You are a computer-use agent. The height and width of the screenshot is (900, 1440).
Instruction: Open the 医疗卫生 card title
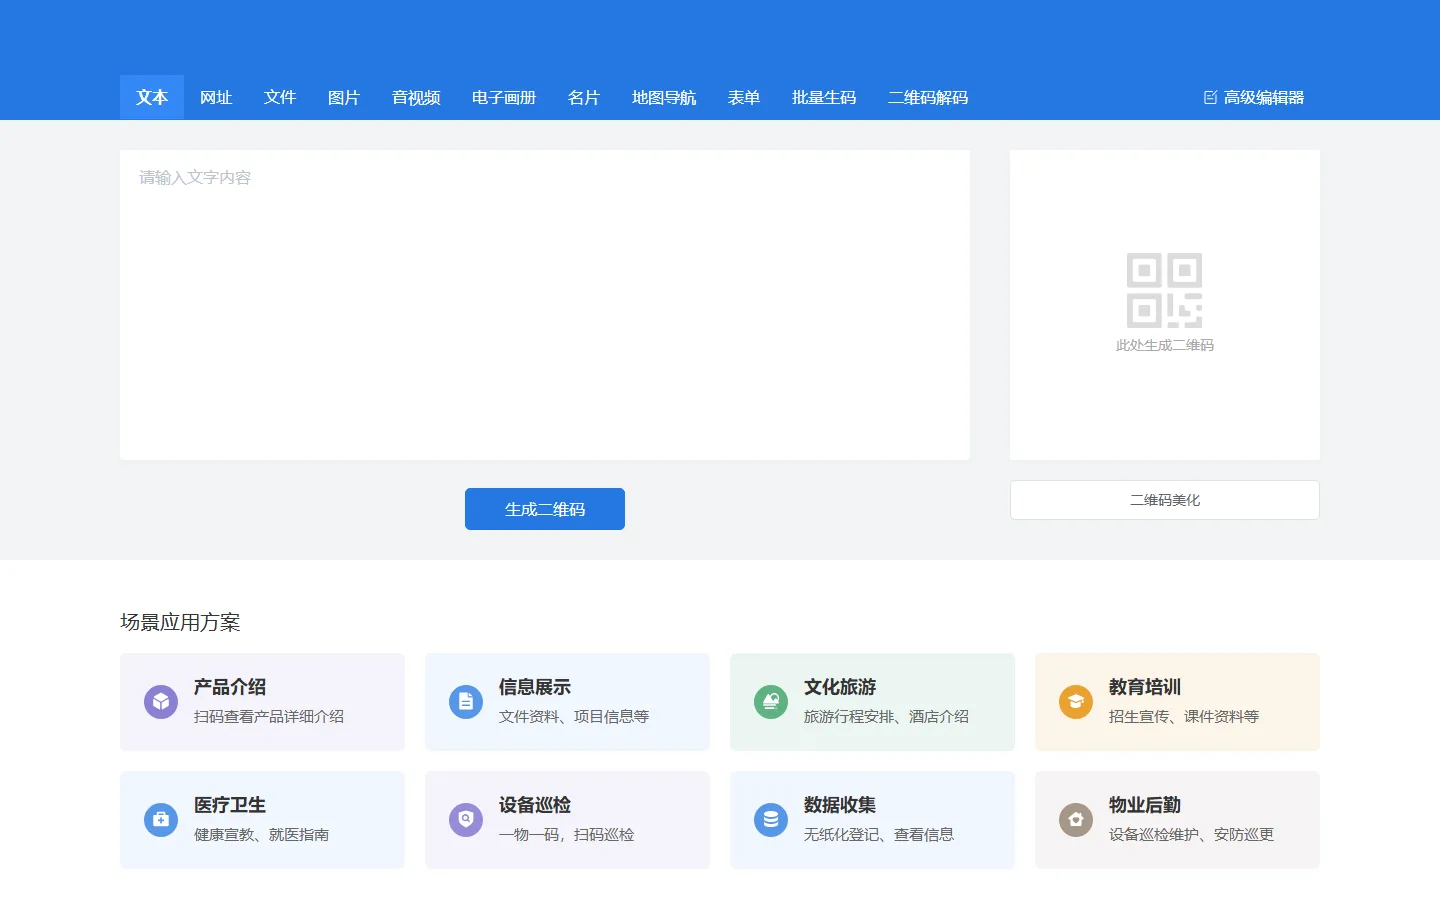point(230,805)
